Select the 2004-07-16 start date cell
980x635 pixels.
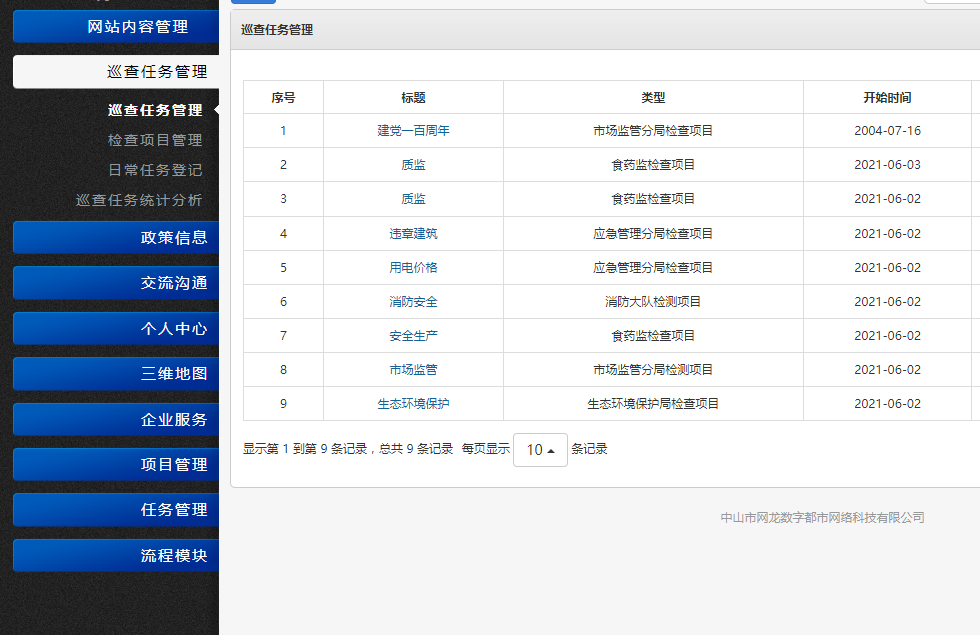click(888, 131)
